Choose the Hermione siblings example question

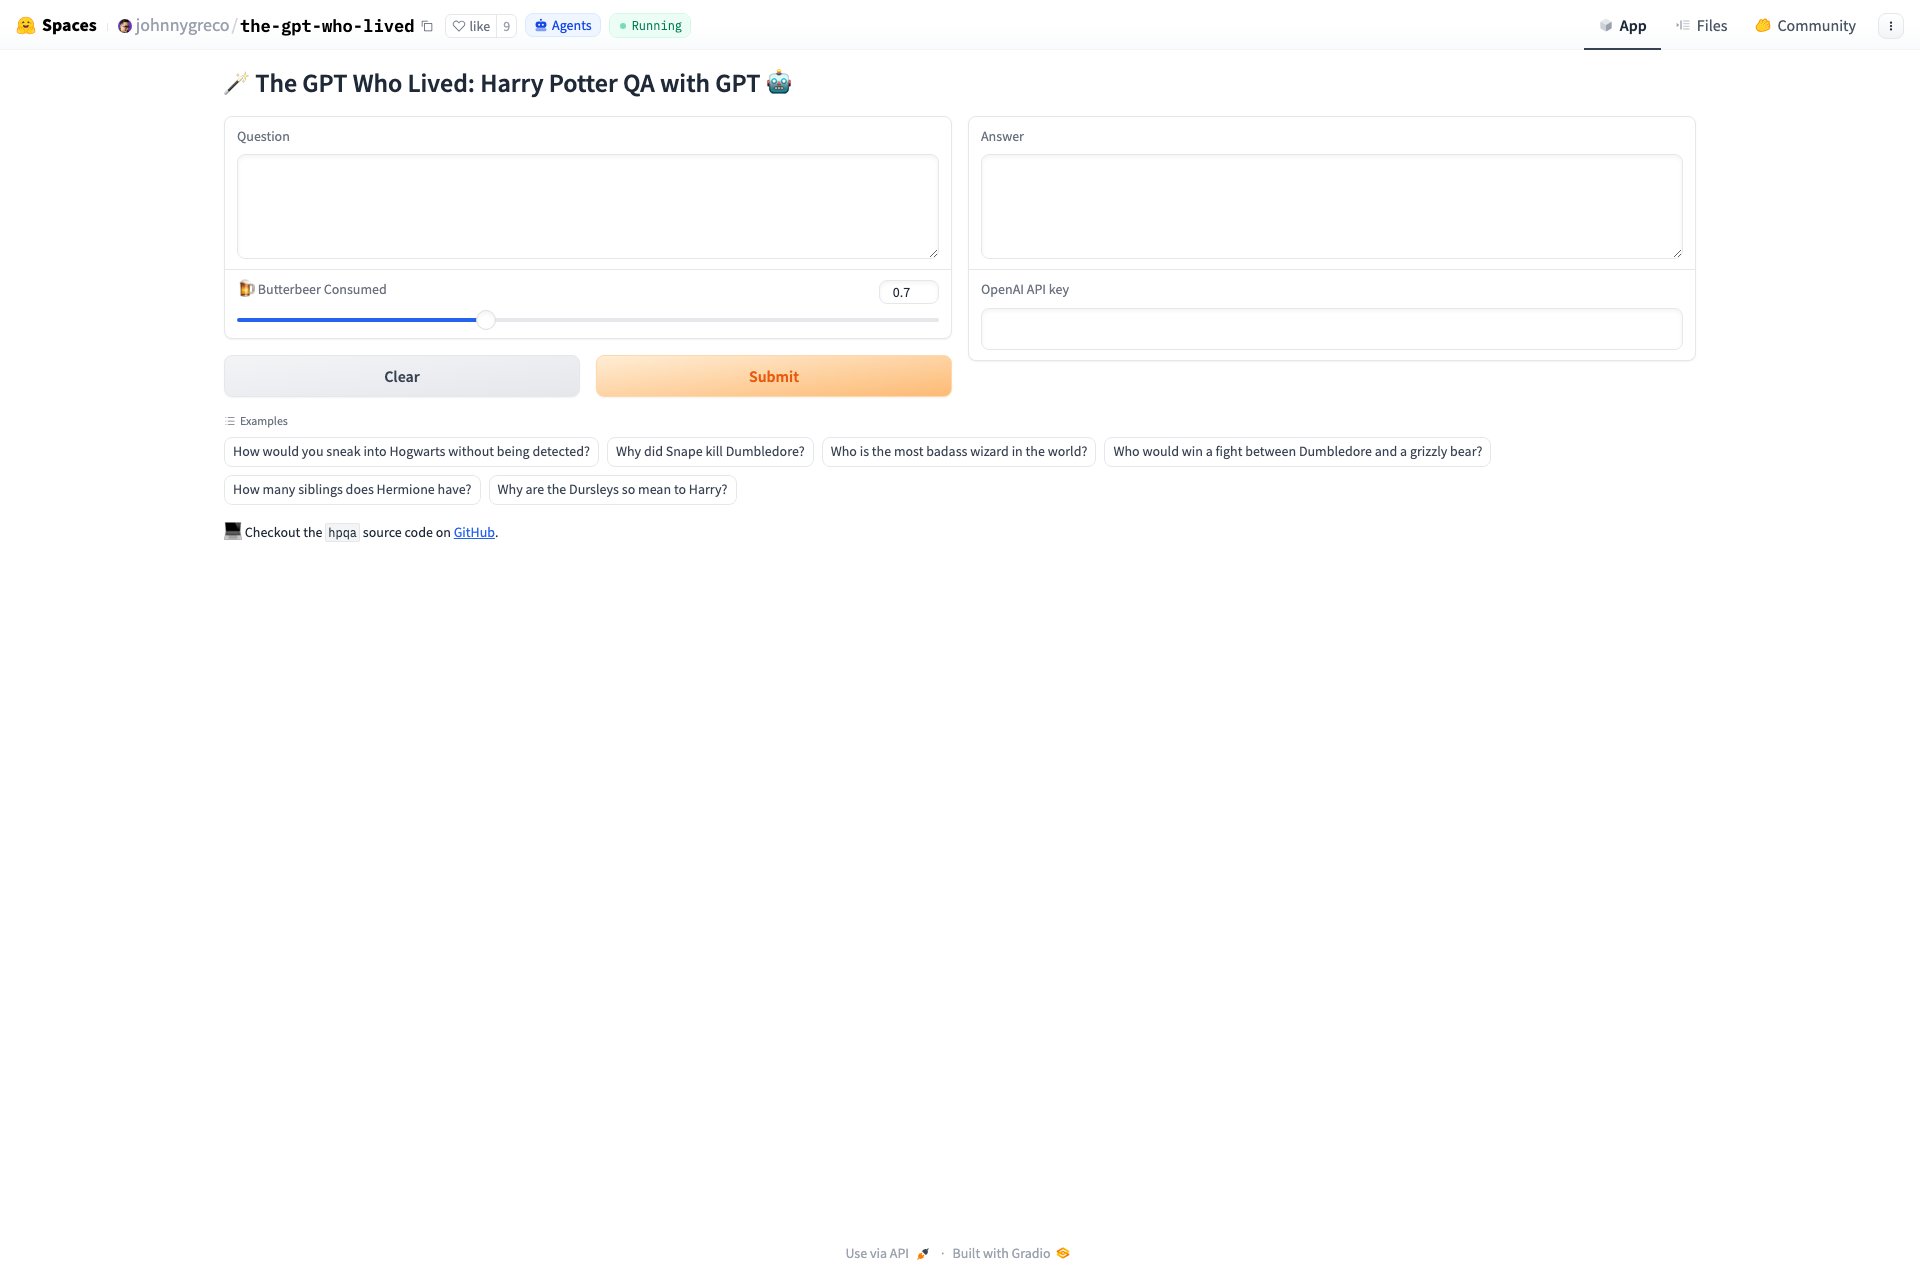coord(352,490)
